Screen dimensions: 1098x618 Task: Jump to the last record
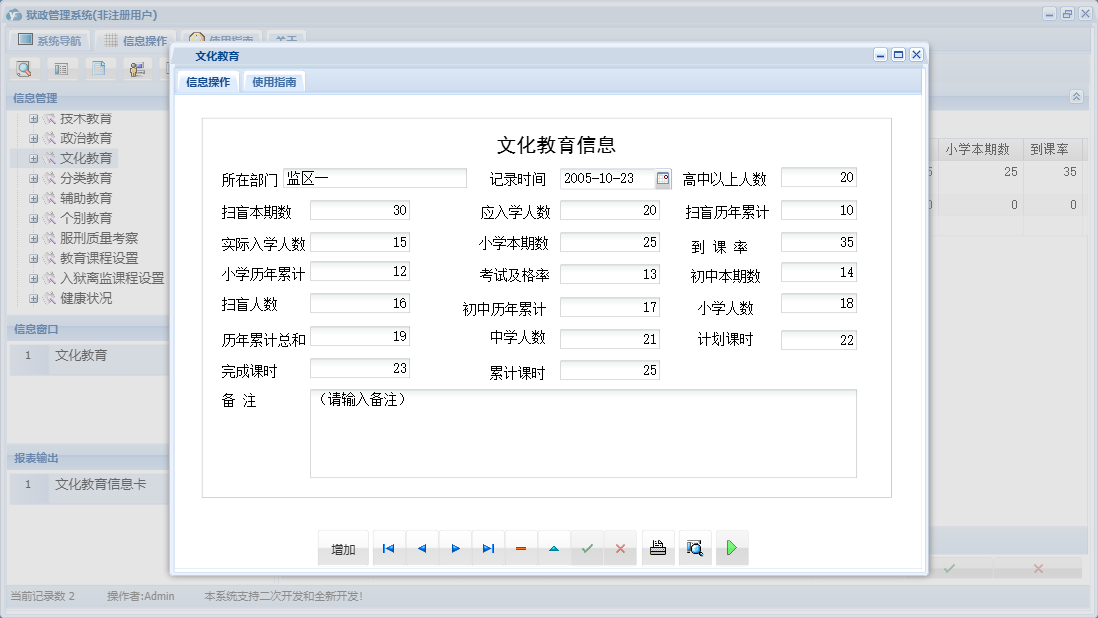tap(488, 548)
